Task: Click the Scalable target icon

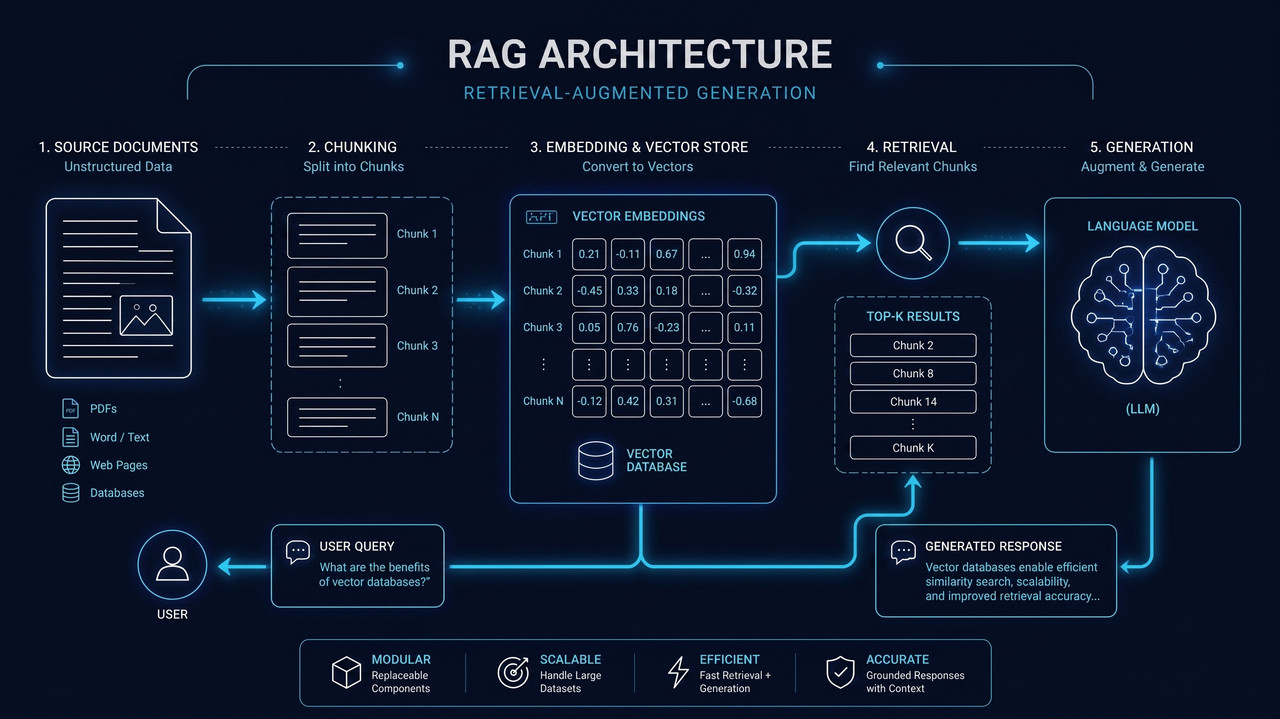Action: tap(513, 673)
